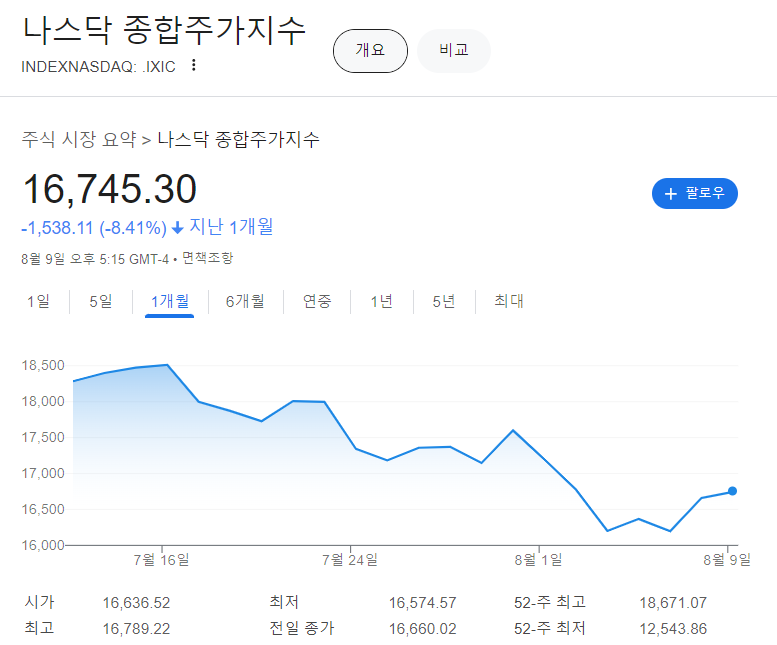Select the 1개월 time range tab
This screenshot has width=777, height=645.
[169, 301]
